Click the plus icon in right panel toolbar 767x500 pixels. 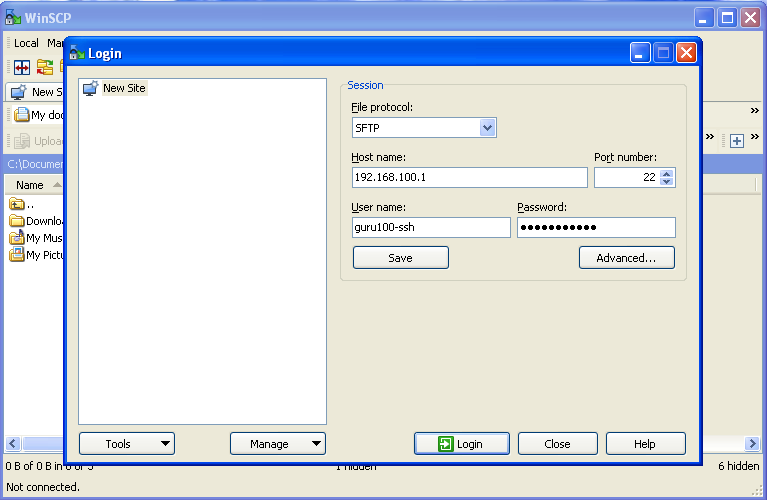[737, 141]
